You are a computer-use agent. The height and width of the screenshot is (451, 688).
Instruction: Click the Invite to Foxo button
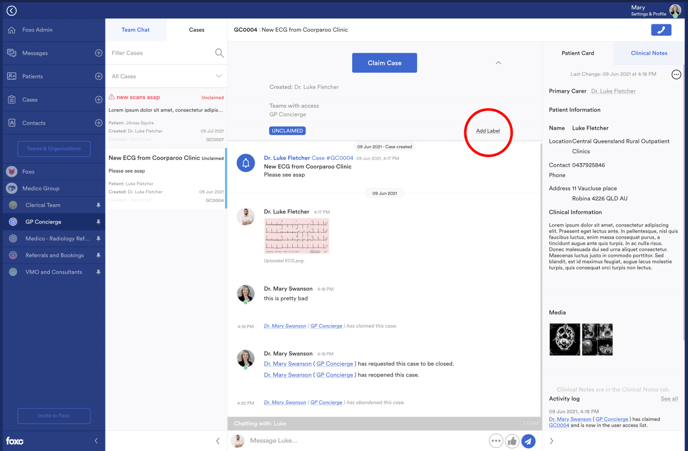54,415
